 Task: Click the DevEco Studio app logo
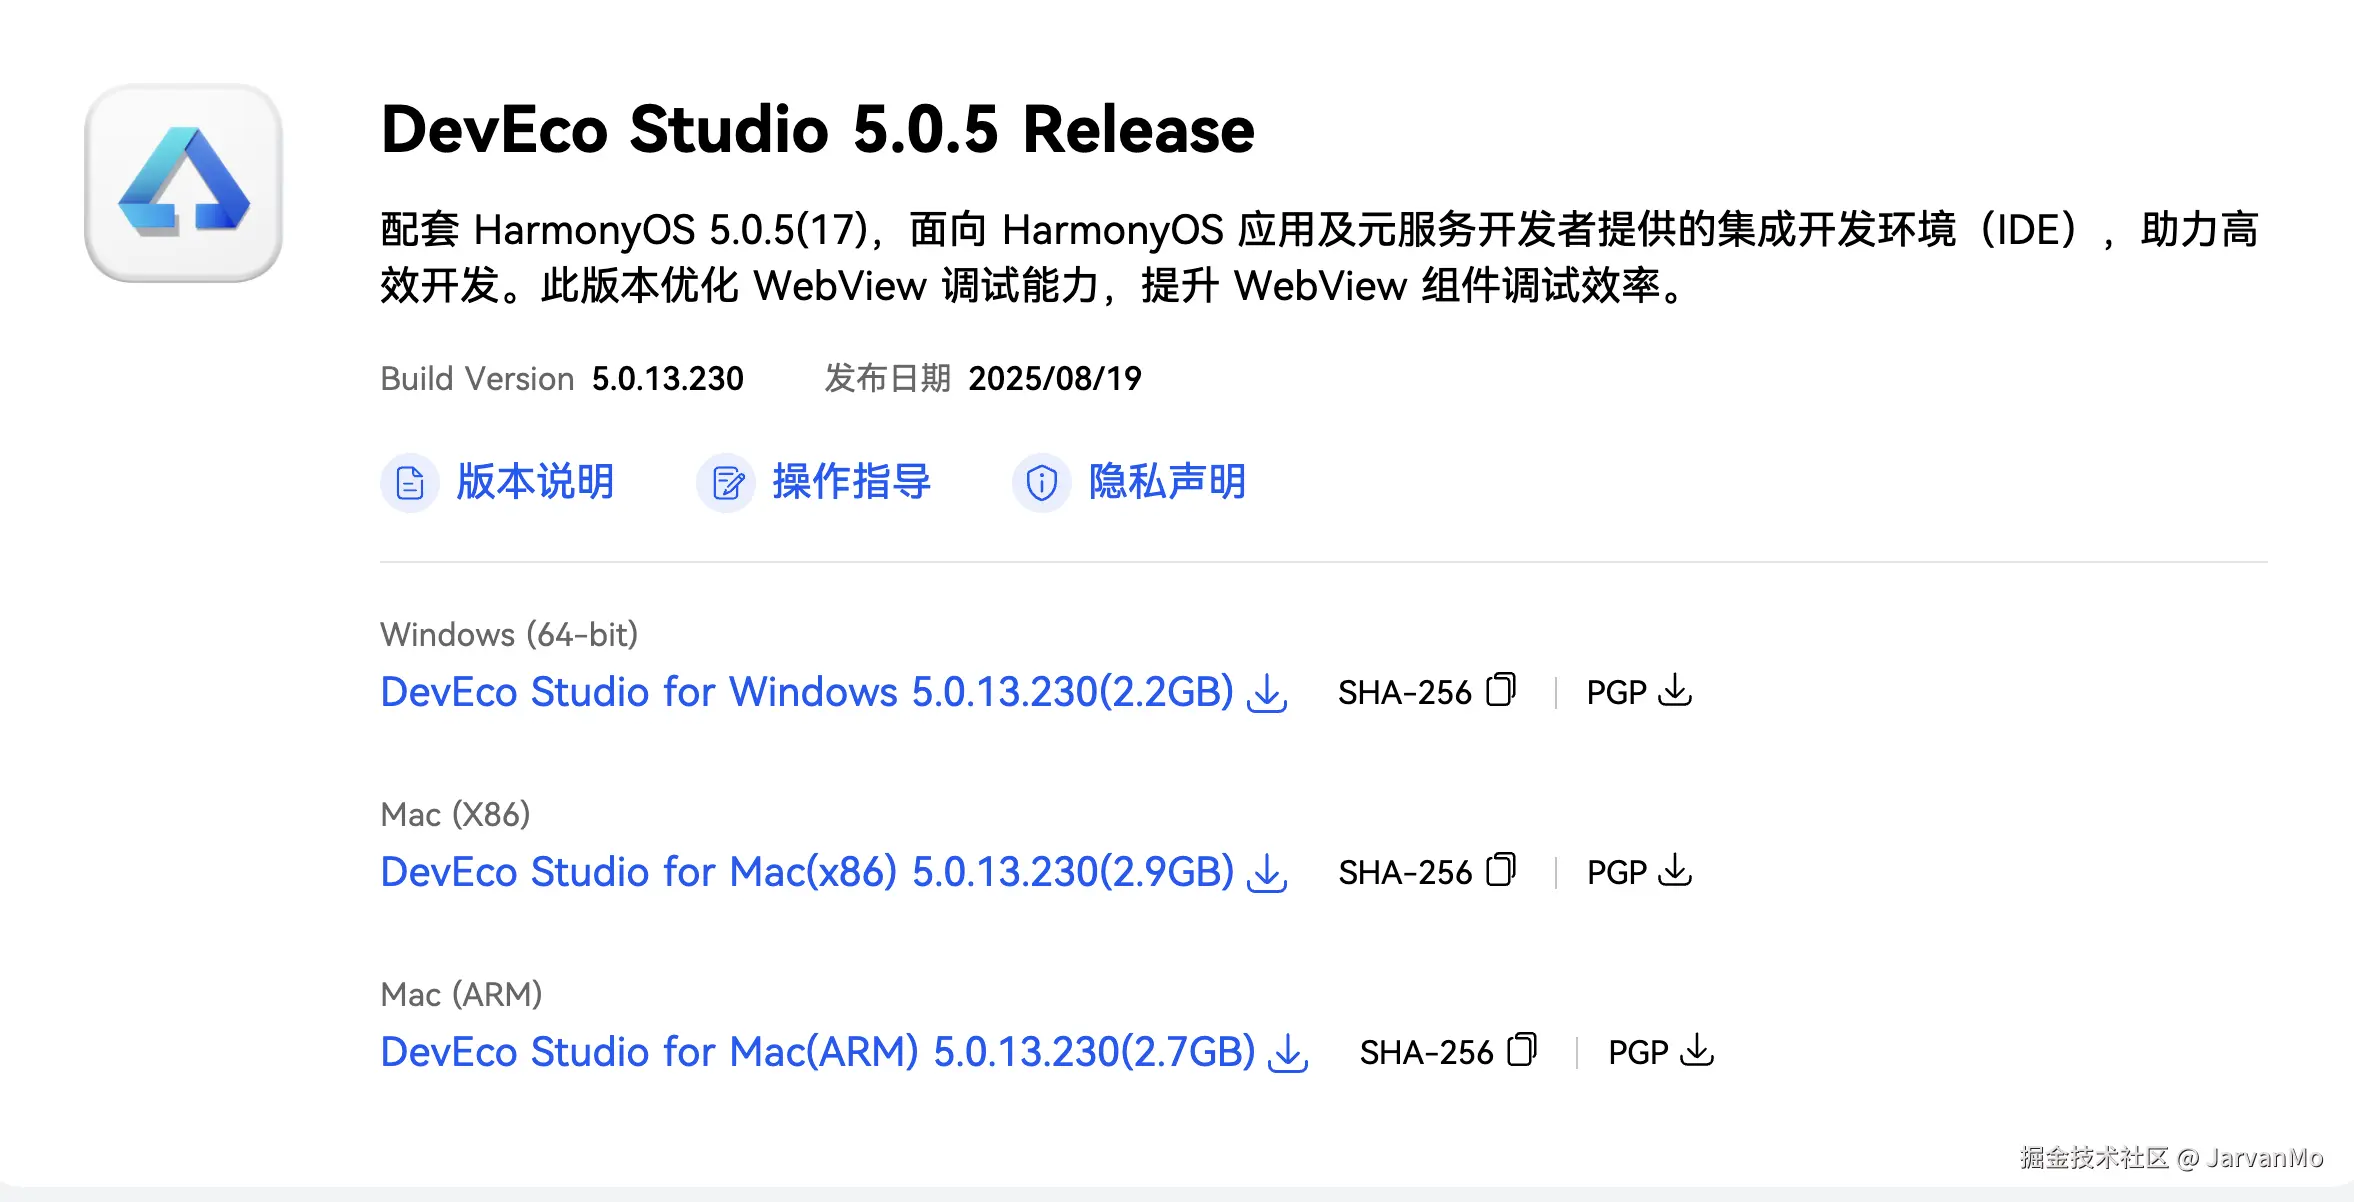pyautogui.click(x=183, y=183)
